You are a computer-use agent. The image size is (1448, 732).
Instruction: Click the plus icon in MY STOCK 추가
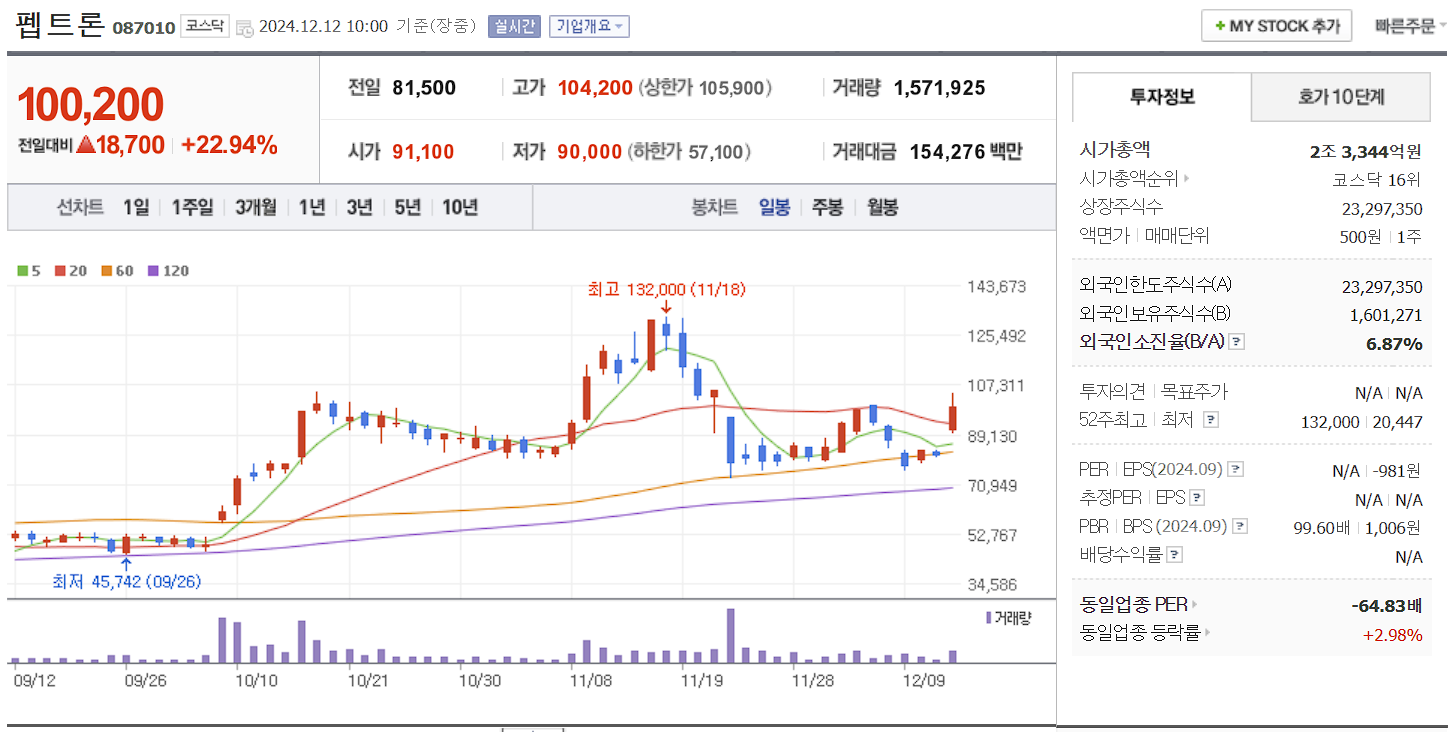point(1218,25)
